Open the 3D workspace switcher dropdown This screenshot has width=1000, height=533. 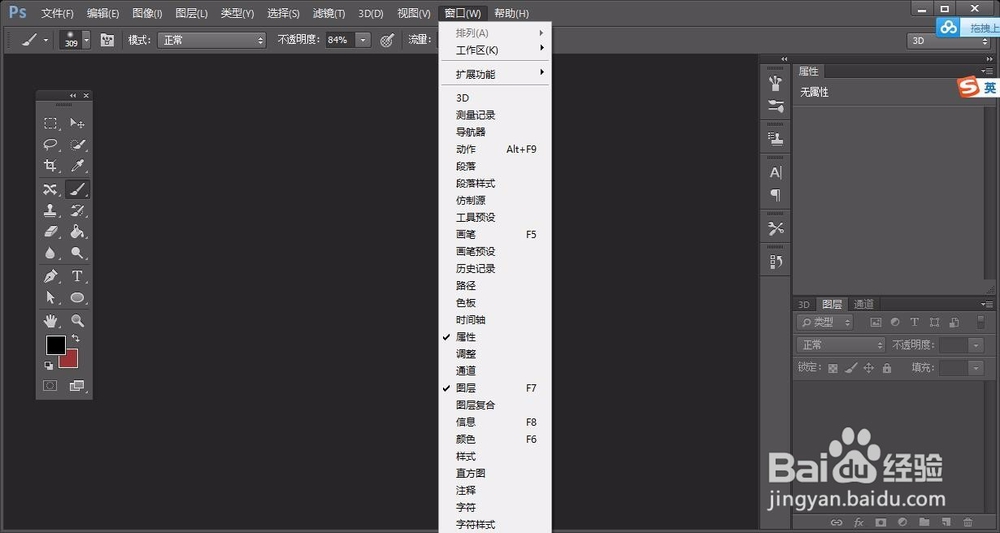(x=948, y=40)
